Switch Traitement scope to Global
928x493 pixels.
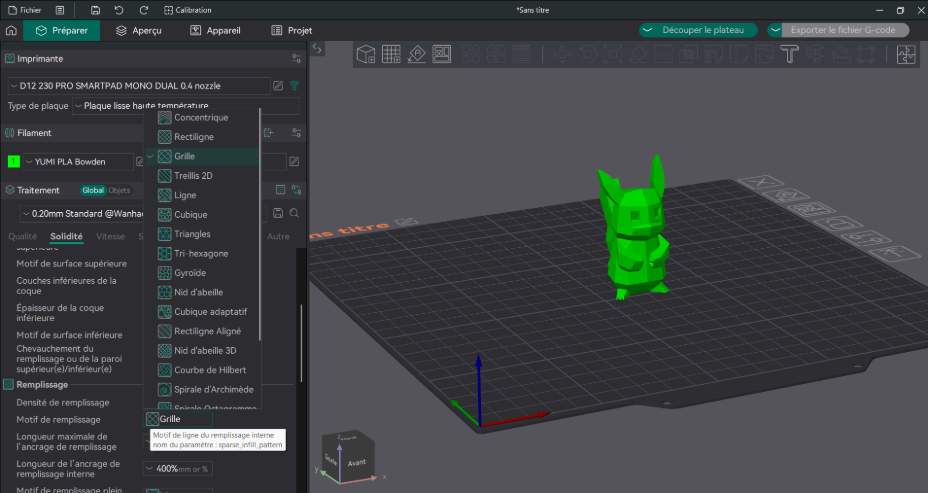[93, 190]
